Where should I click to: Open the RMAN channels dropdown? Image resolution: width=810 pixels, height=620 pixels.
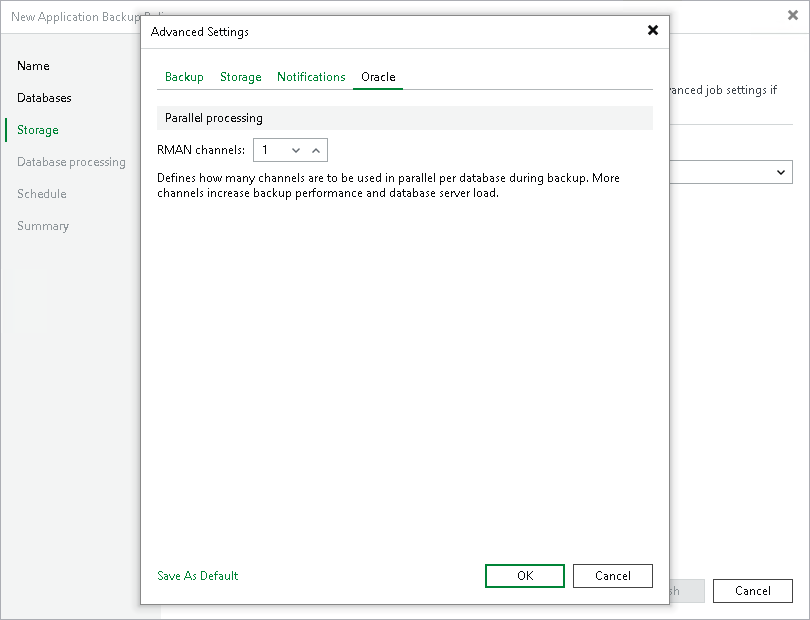(x=295, y=149)
